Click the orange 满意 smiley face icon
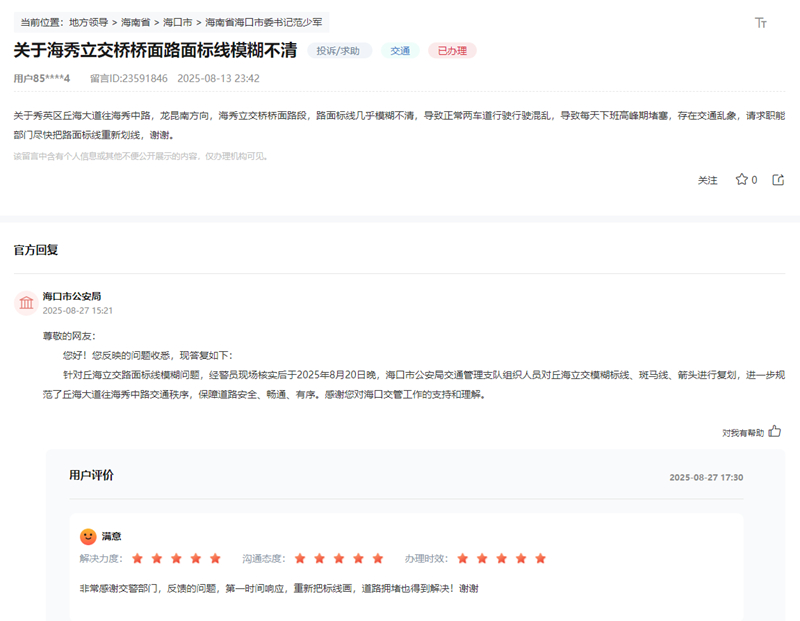 coord(88,536)
